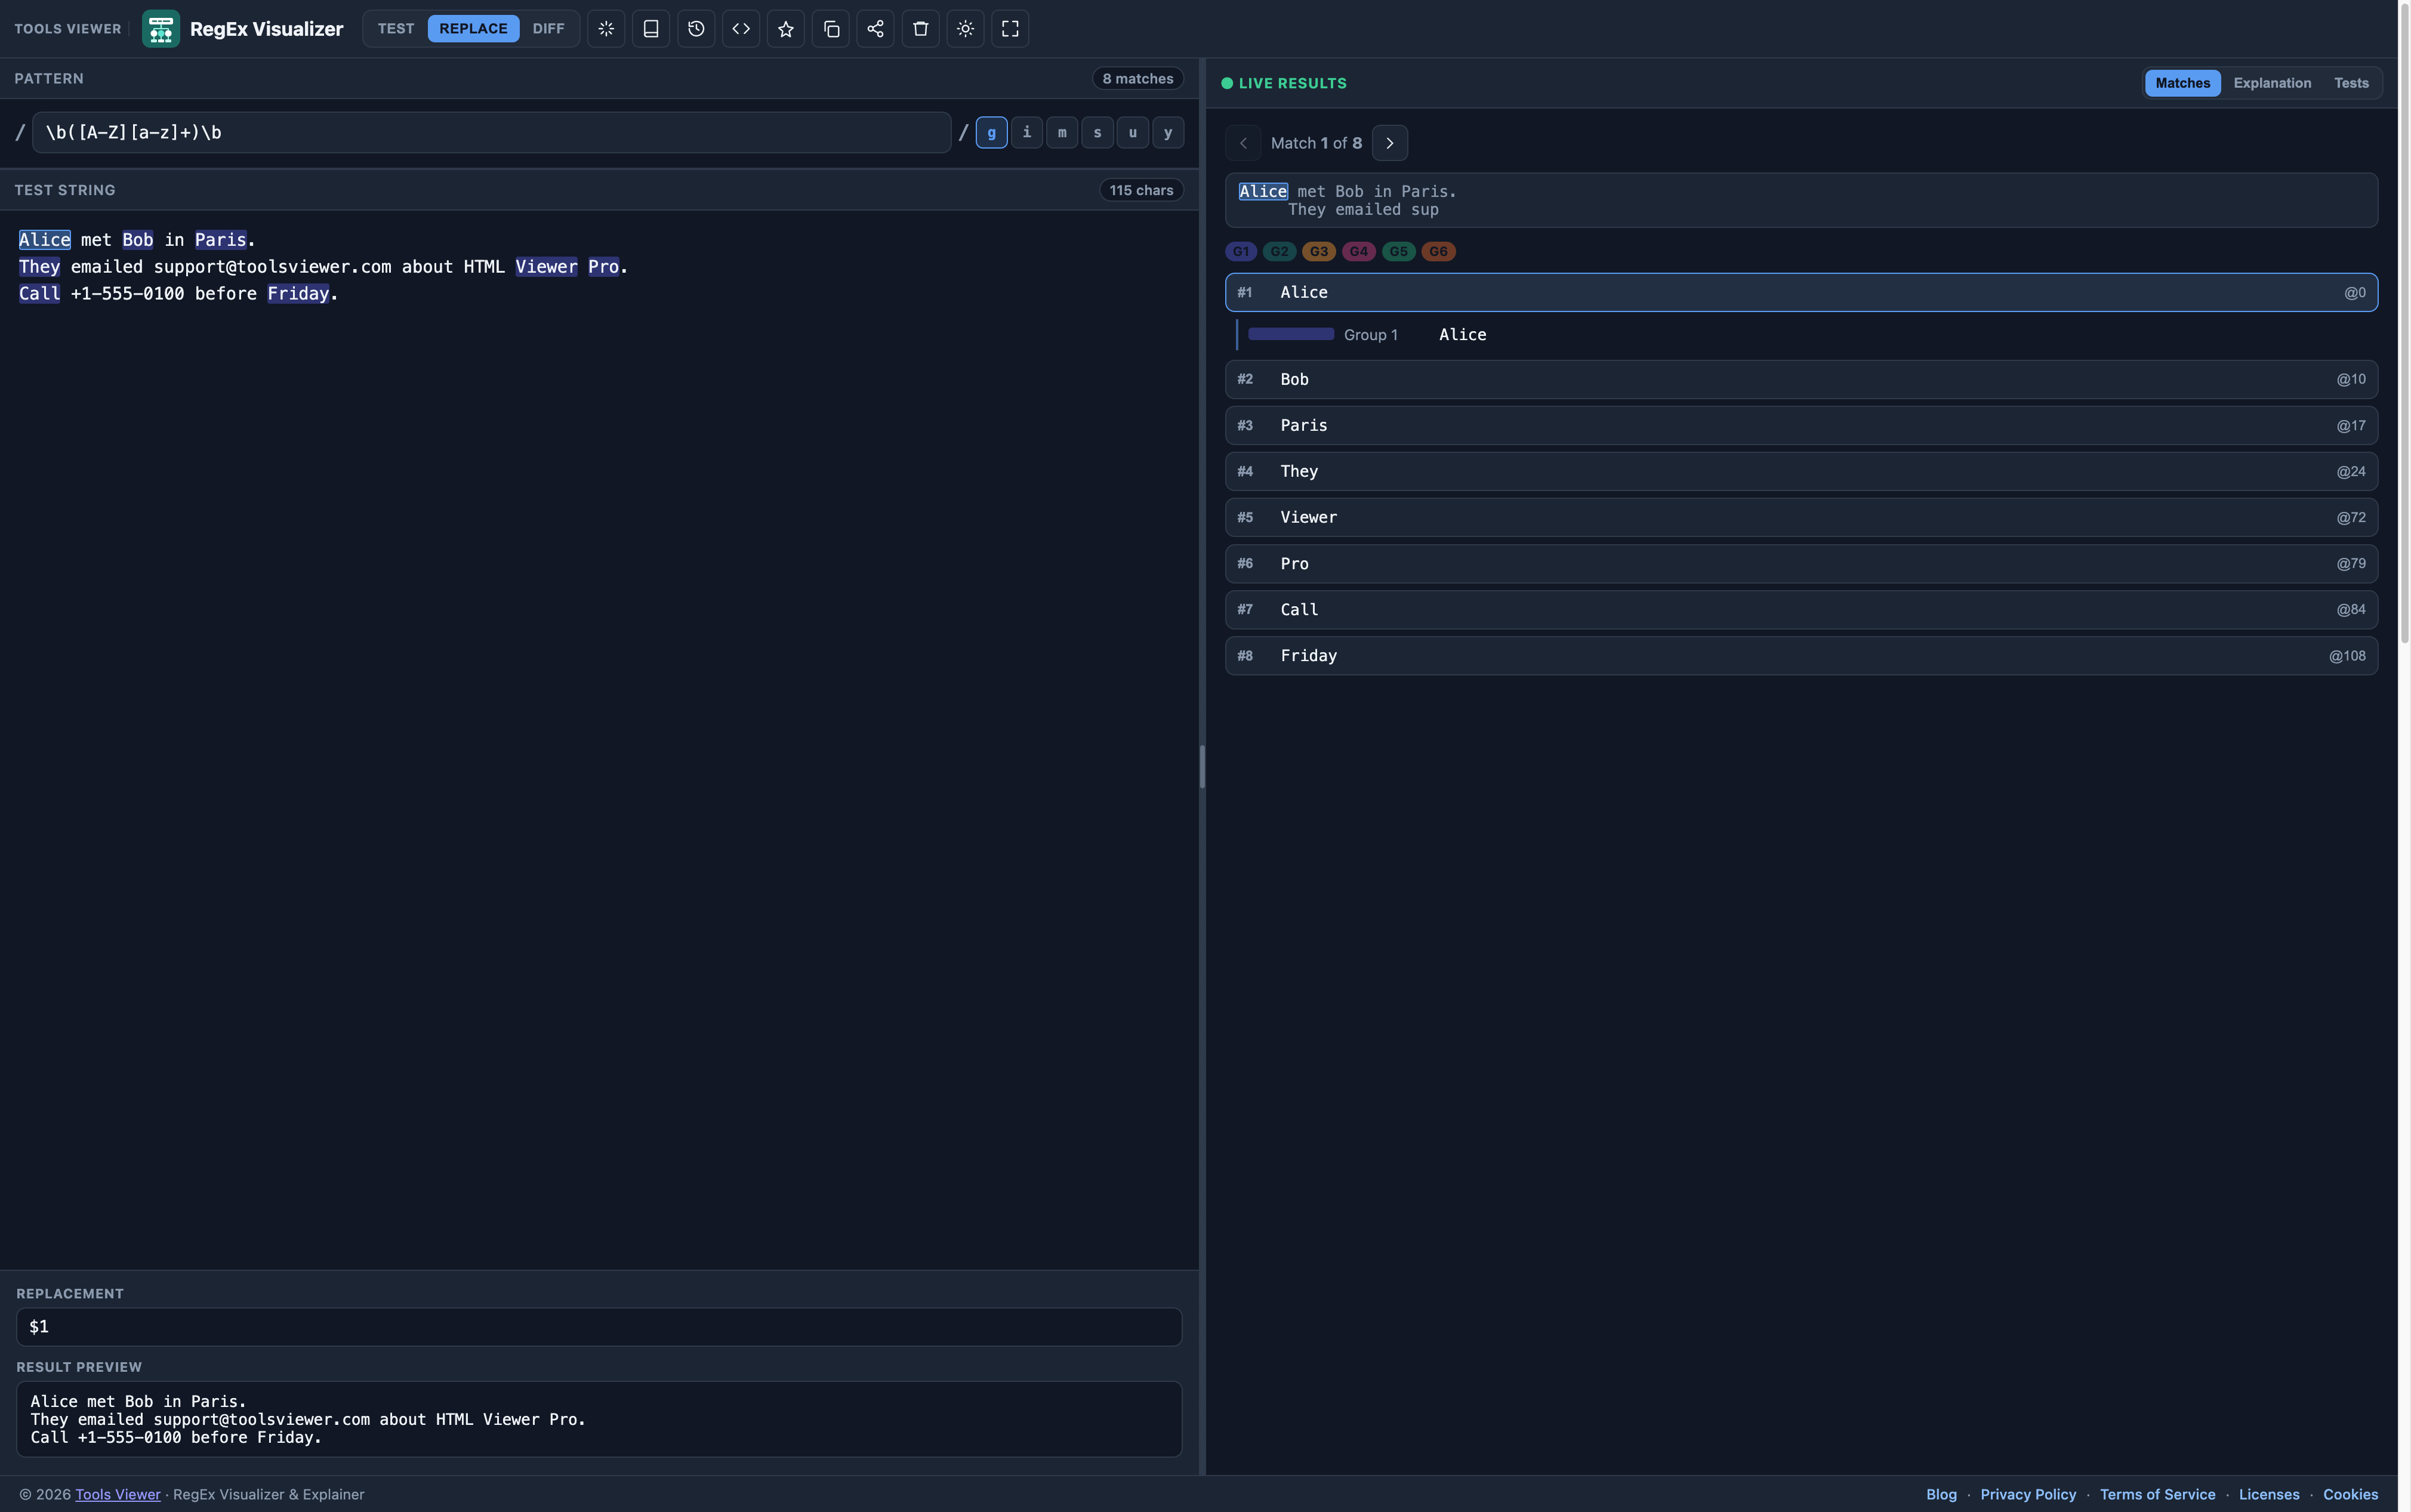Click the G6 group color badge
The height and width of the screenshot is (1512, 2411).
click(x=1439, y=252)
